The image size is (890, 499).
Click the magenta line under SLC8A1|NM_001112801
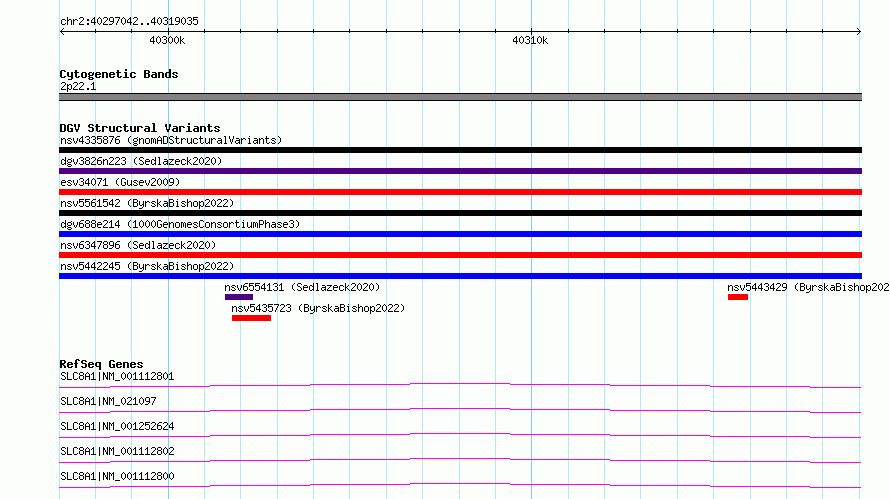(x=460, y=386)
